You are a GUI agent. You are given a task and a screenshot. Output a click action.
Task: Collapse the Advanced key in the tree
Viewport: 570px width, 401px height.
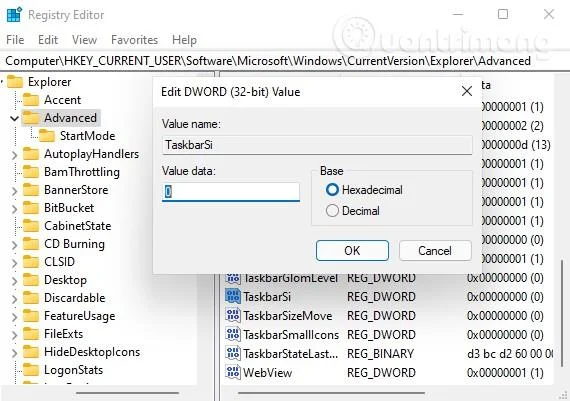pos(15,118)
